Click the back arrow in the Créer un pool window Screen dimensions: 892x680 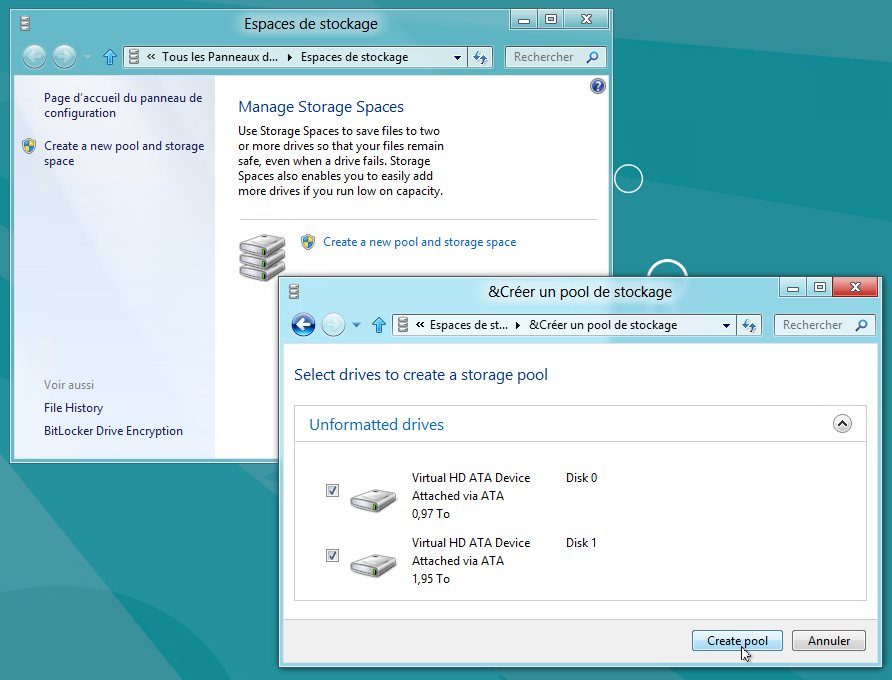coord(303,325)
